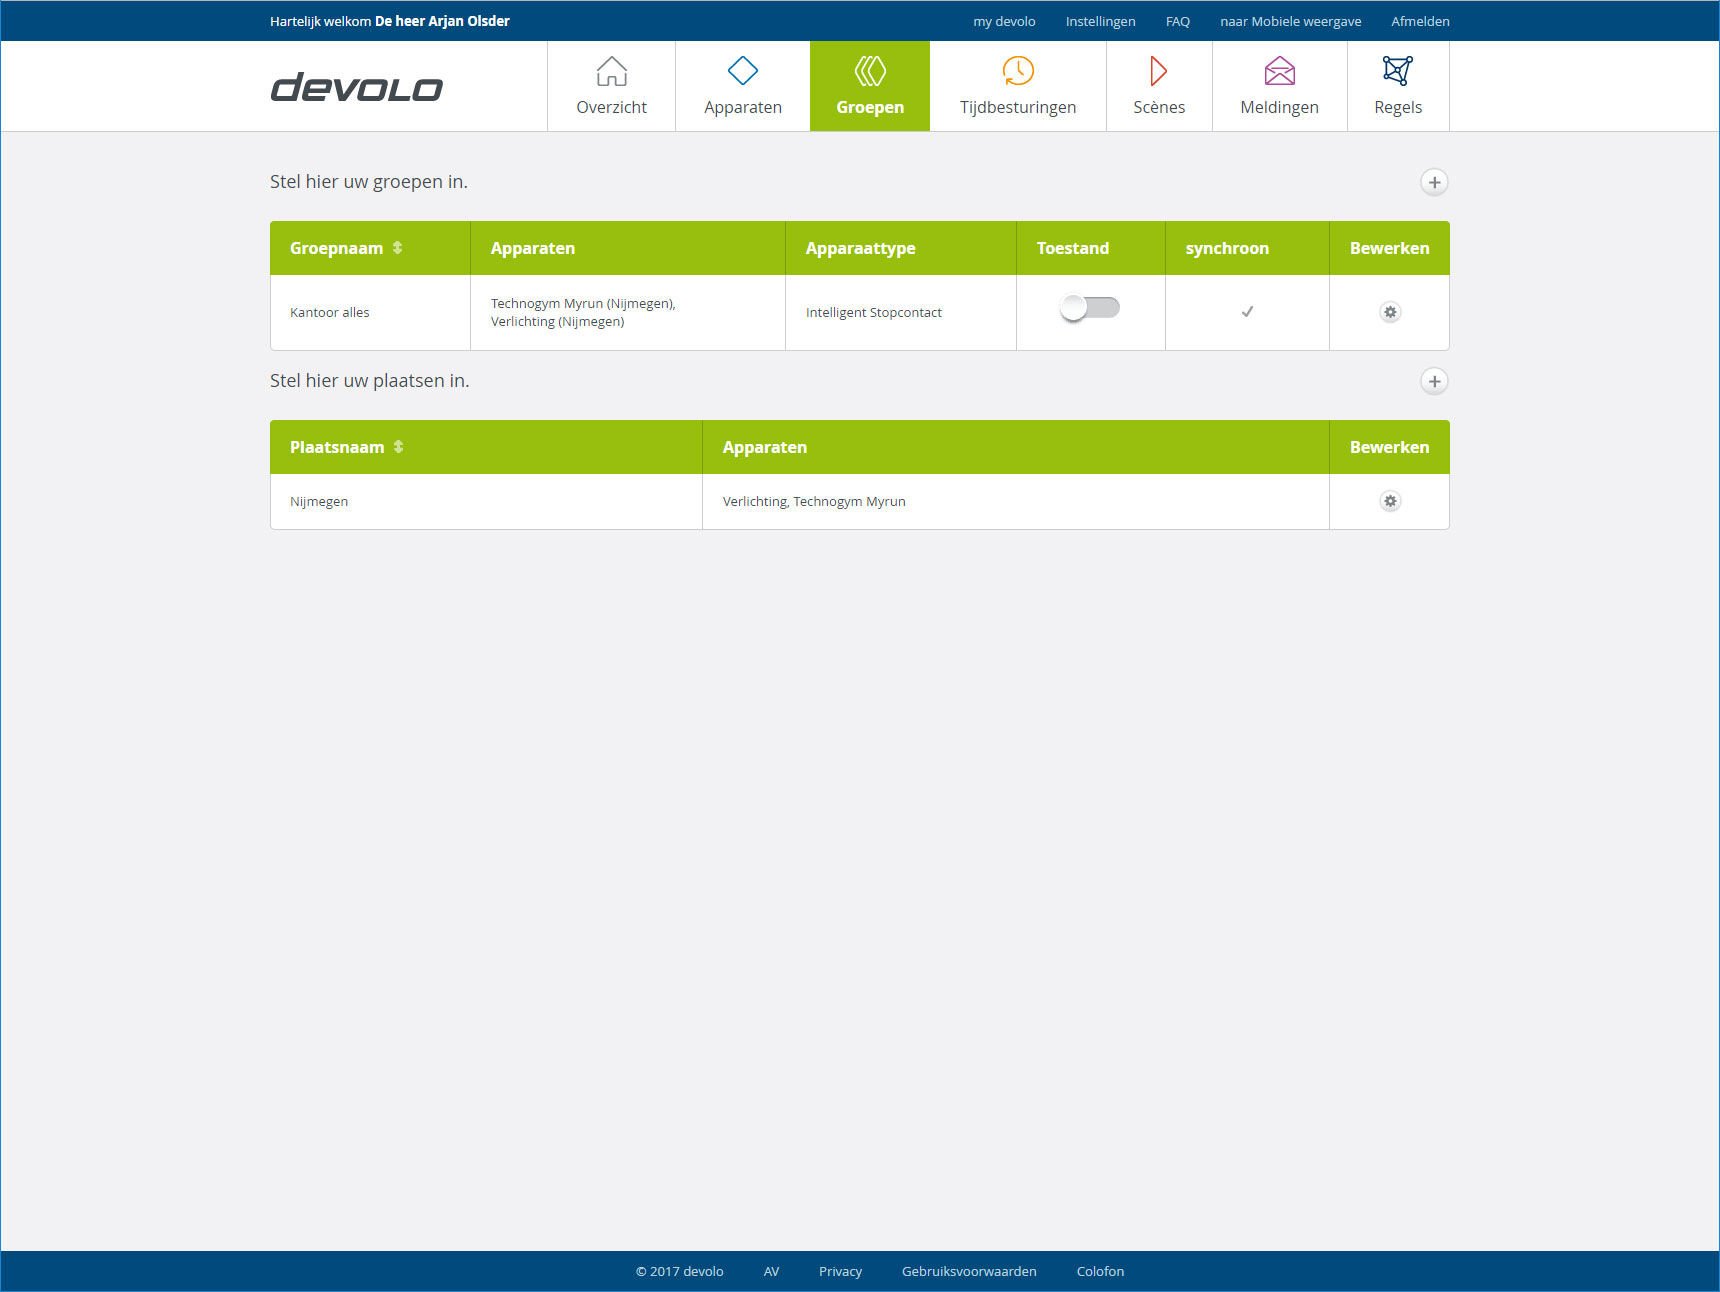Image resolution: width=1720 pixels, height=1292 pixels.
Task: Open the Meldingen tab
Action: point(1279,86)
